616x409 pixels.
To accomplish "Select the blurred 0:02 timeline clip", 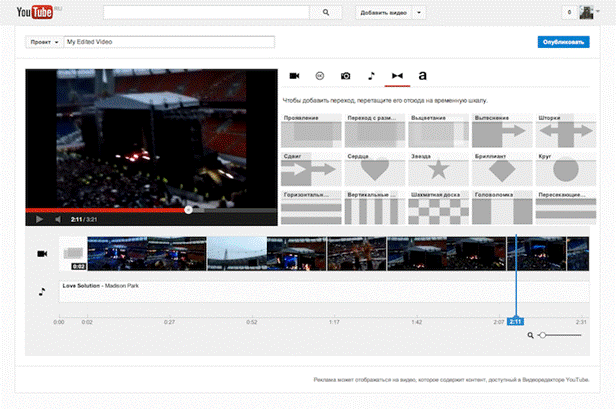I will pos(73,254).
